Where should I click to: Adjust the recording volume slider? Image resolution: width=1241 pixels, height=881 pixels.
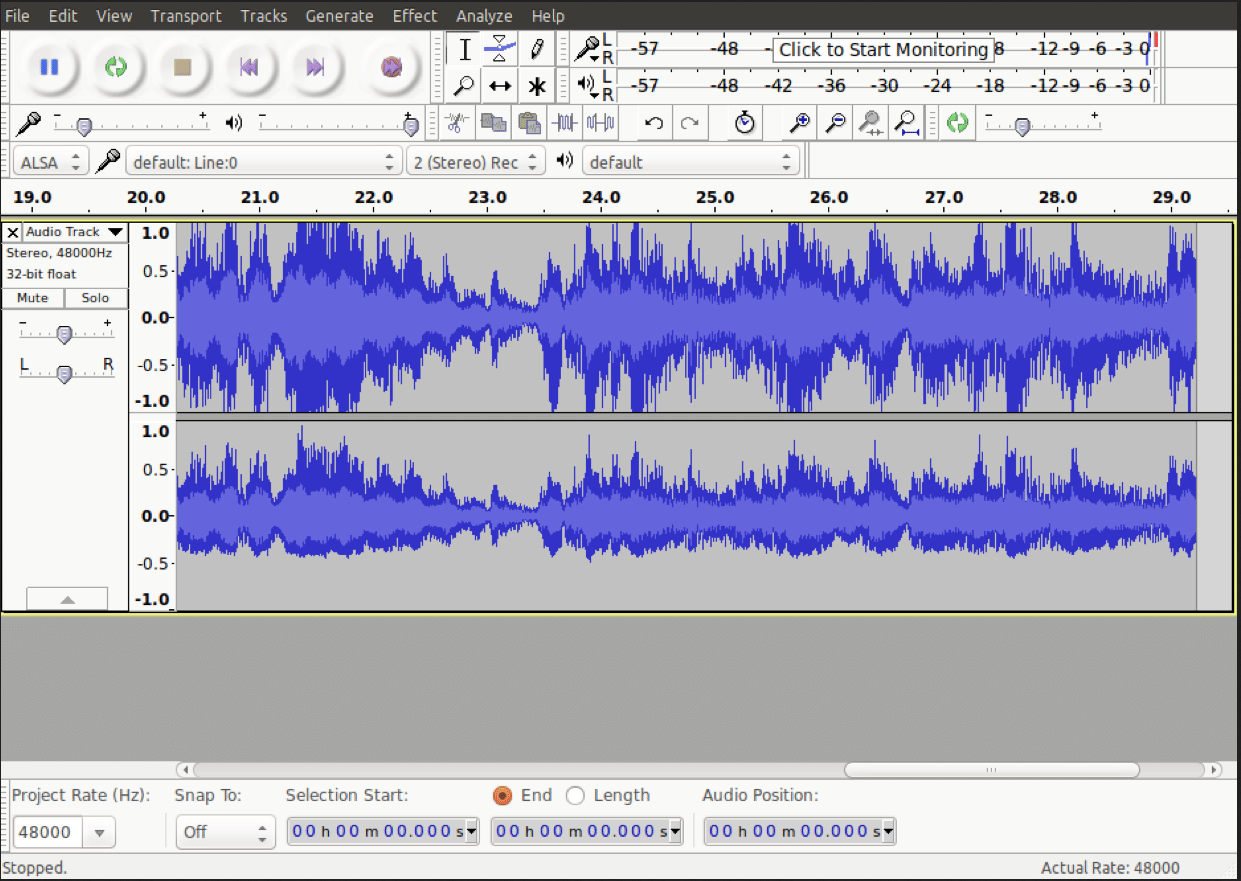coord(84,126)
